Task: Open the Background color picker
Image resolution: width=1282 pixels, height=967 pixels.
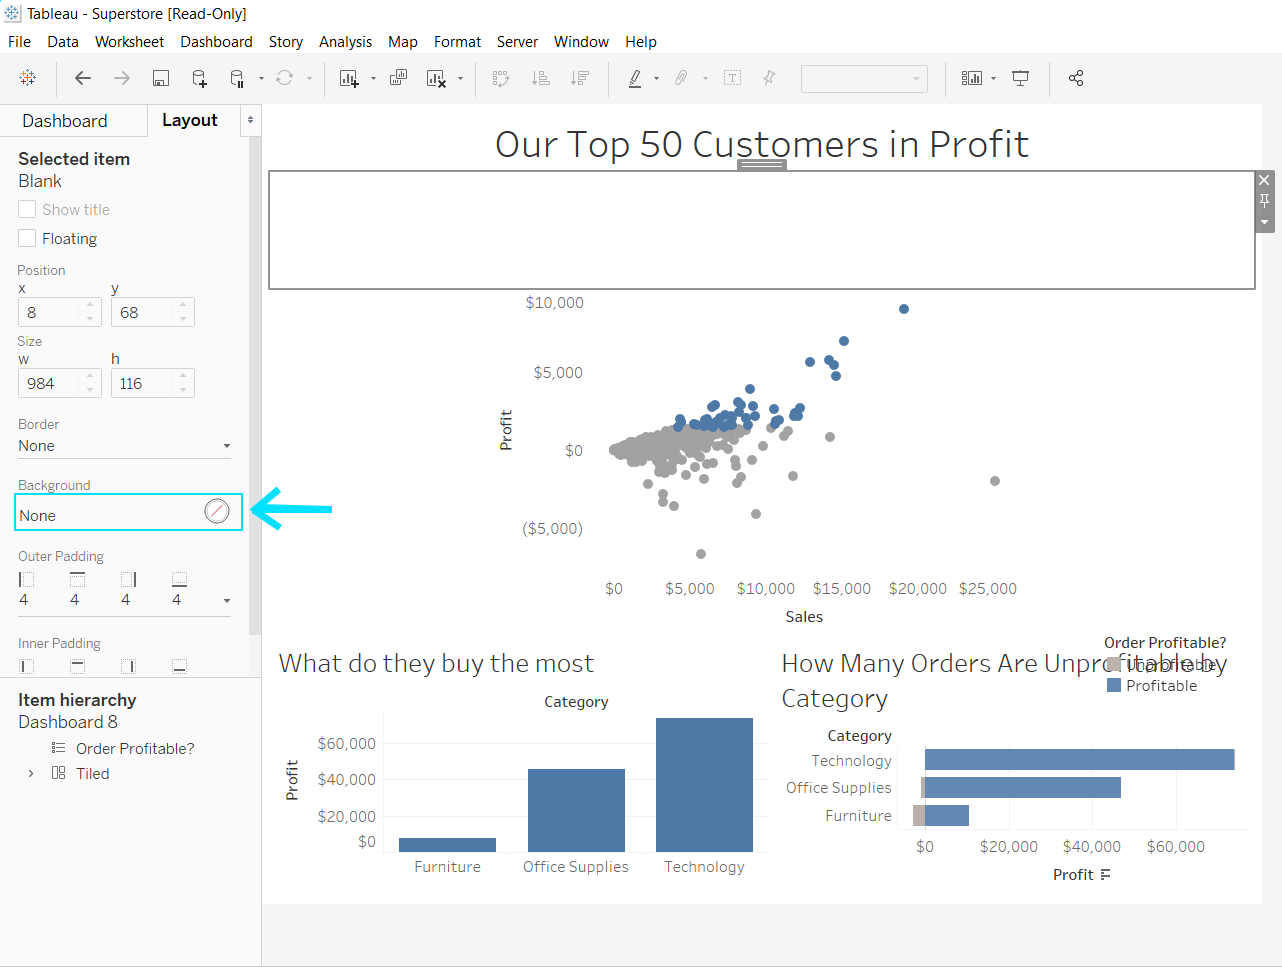Action: click(217, 510)
